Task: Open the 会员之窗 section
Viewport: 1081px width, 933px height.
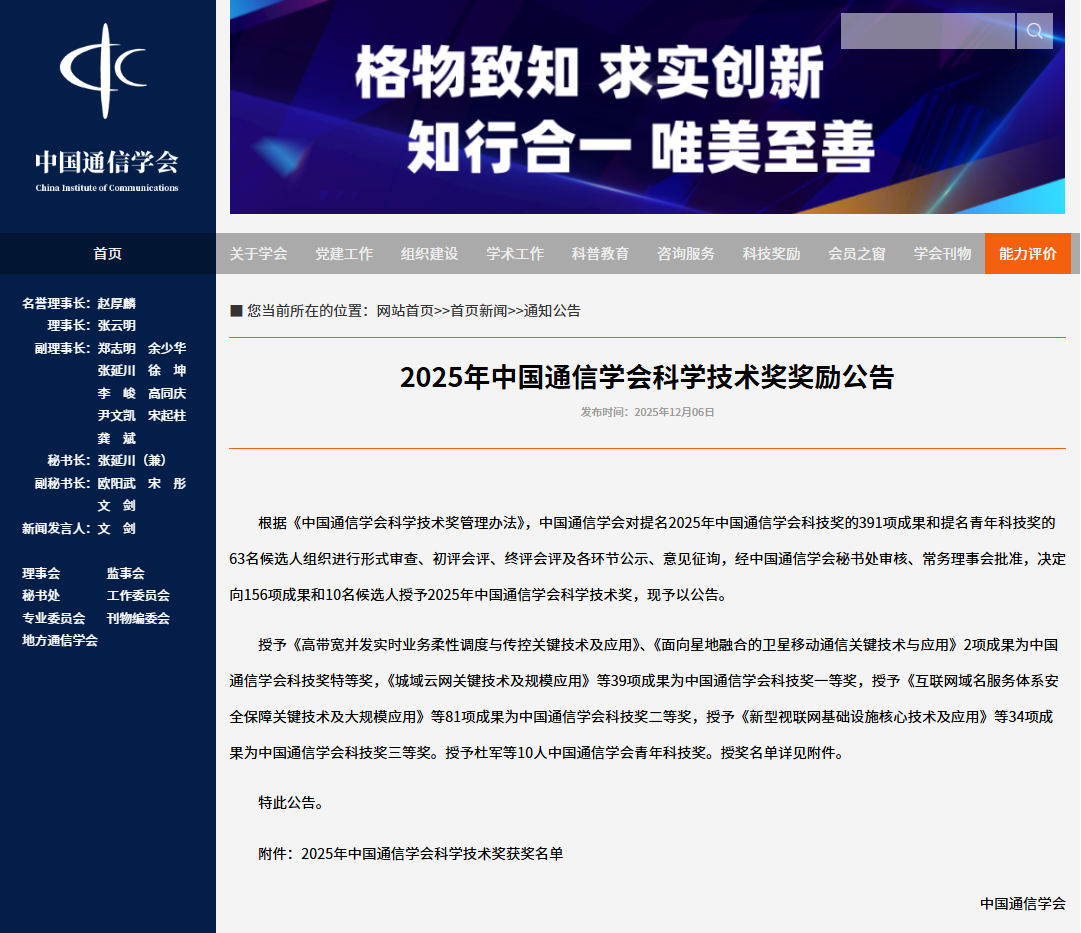Action: [x=857, y=254]
